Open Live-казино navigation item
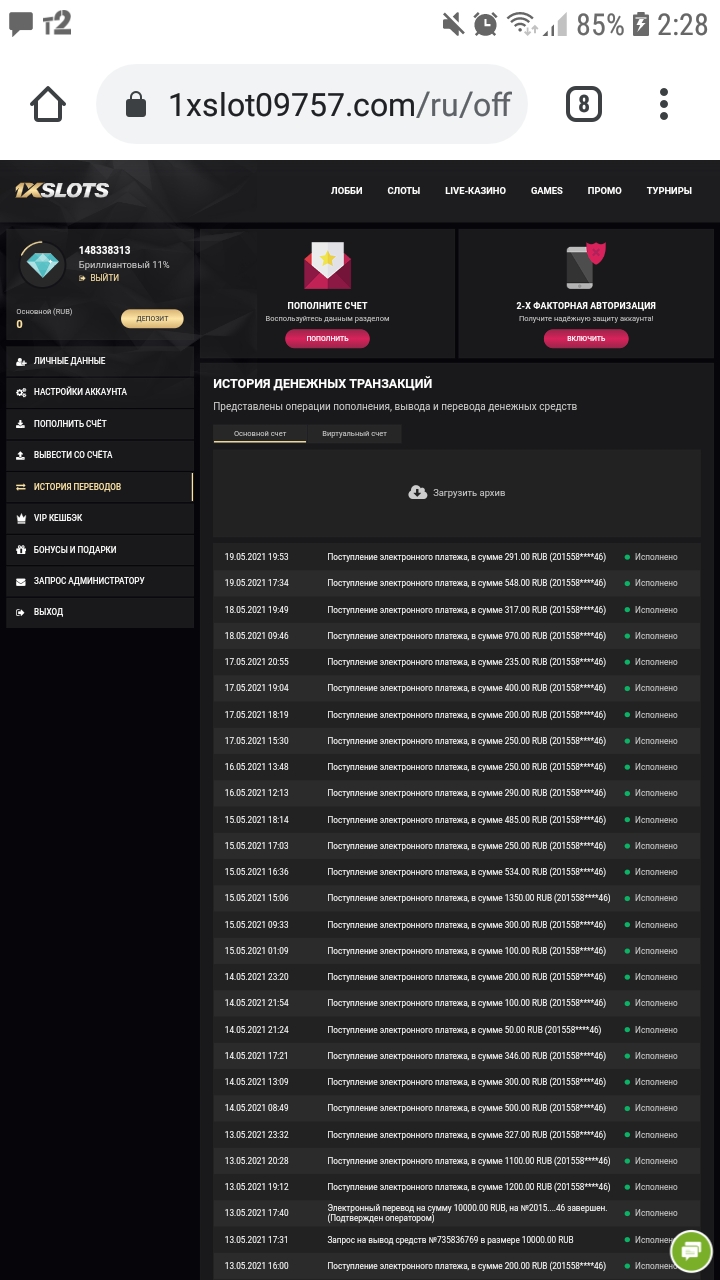The height and width of the screenshot is (1280, 720). [x=475, y=191]
